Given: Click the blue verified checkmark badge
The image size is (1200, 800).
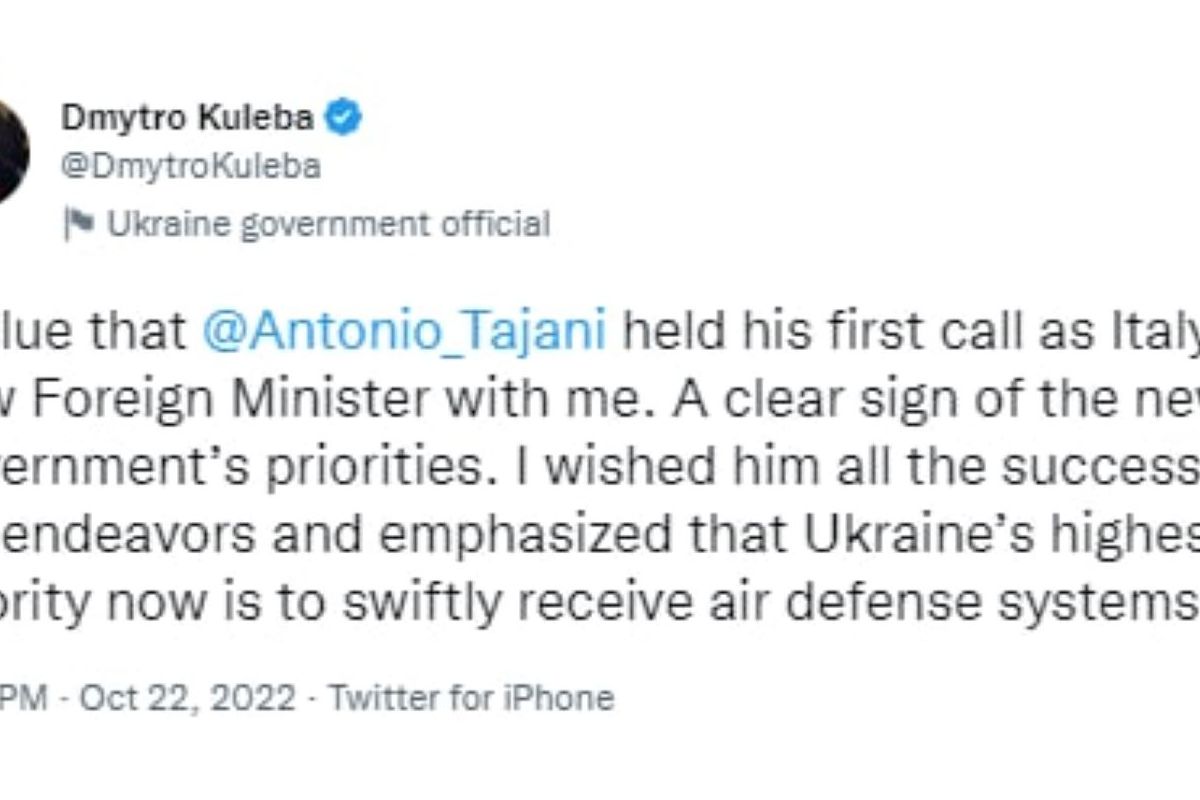Looking at the screenshot, I should [x=346, y=118].
